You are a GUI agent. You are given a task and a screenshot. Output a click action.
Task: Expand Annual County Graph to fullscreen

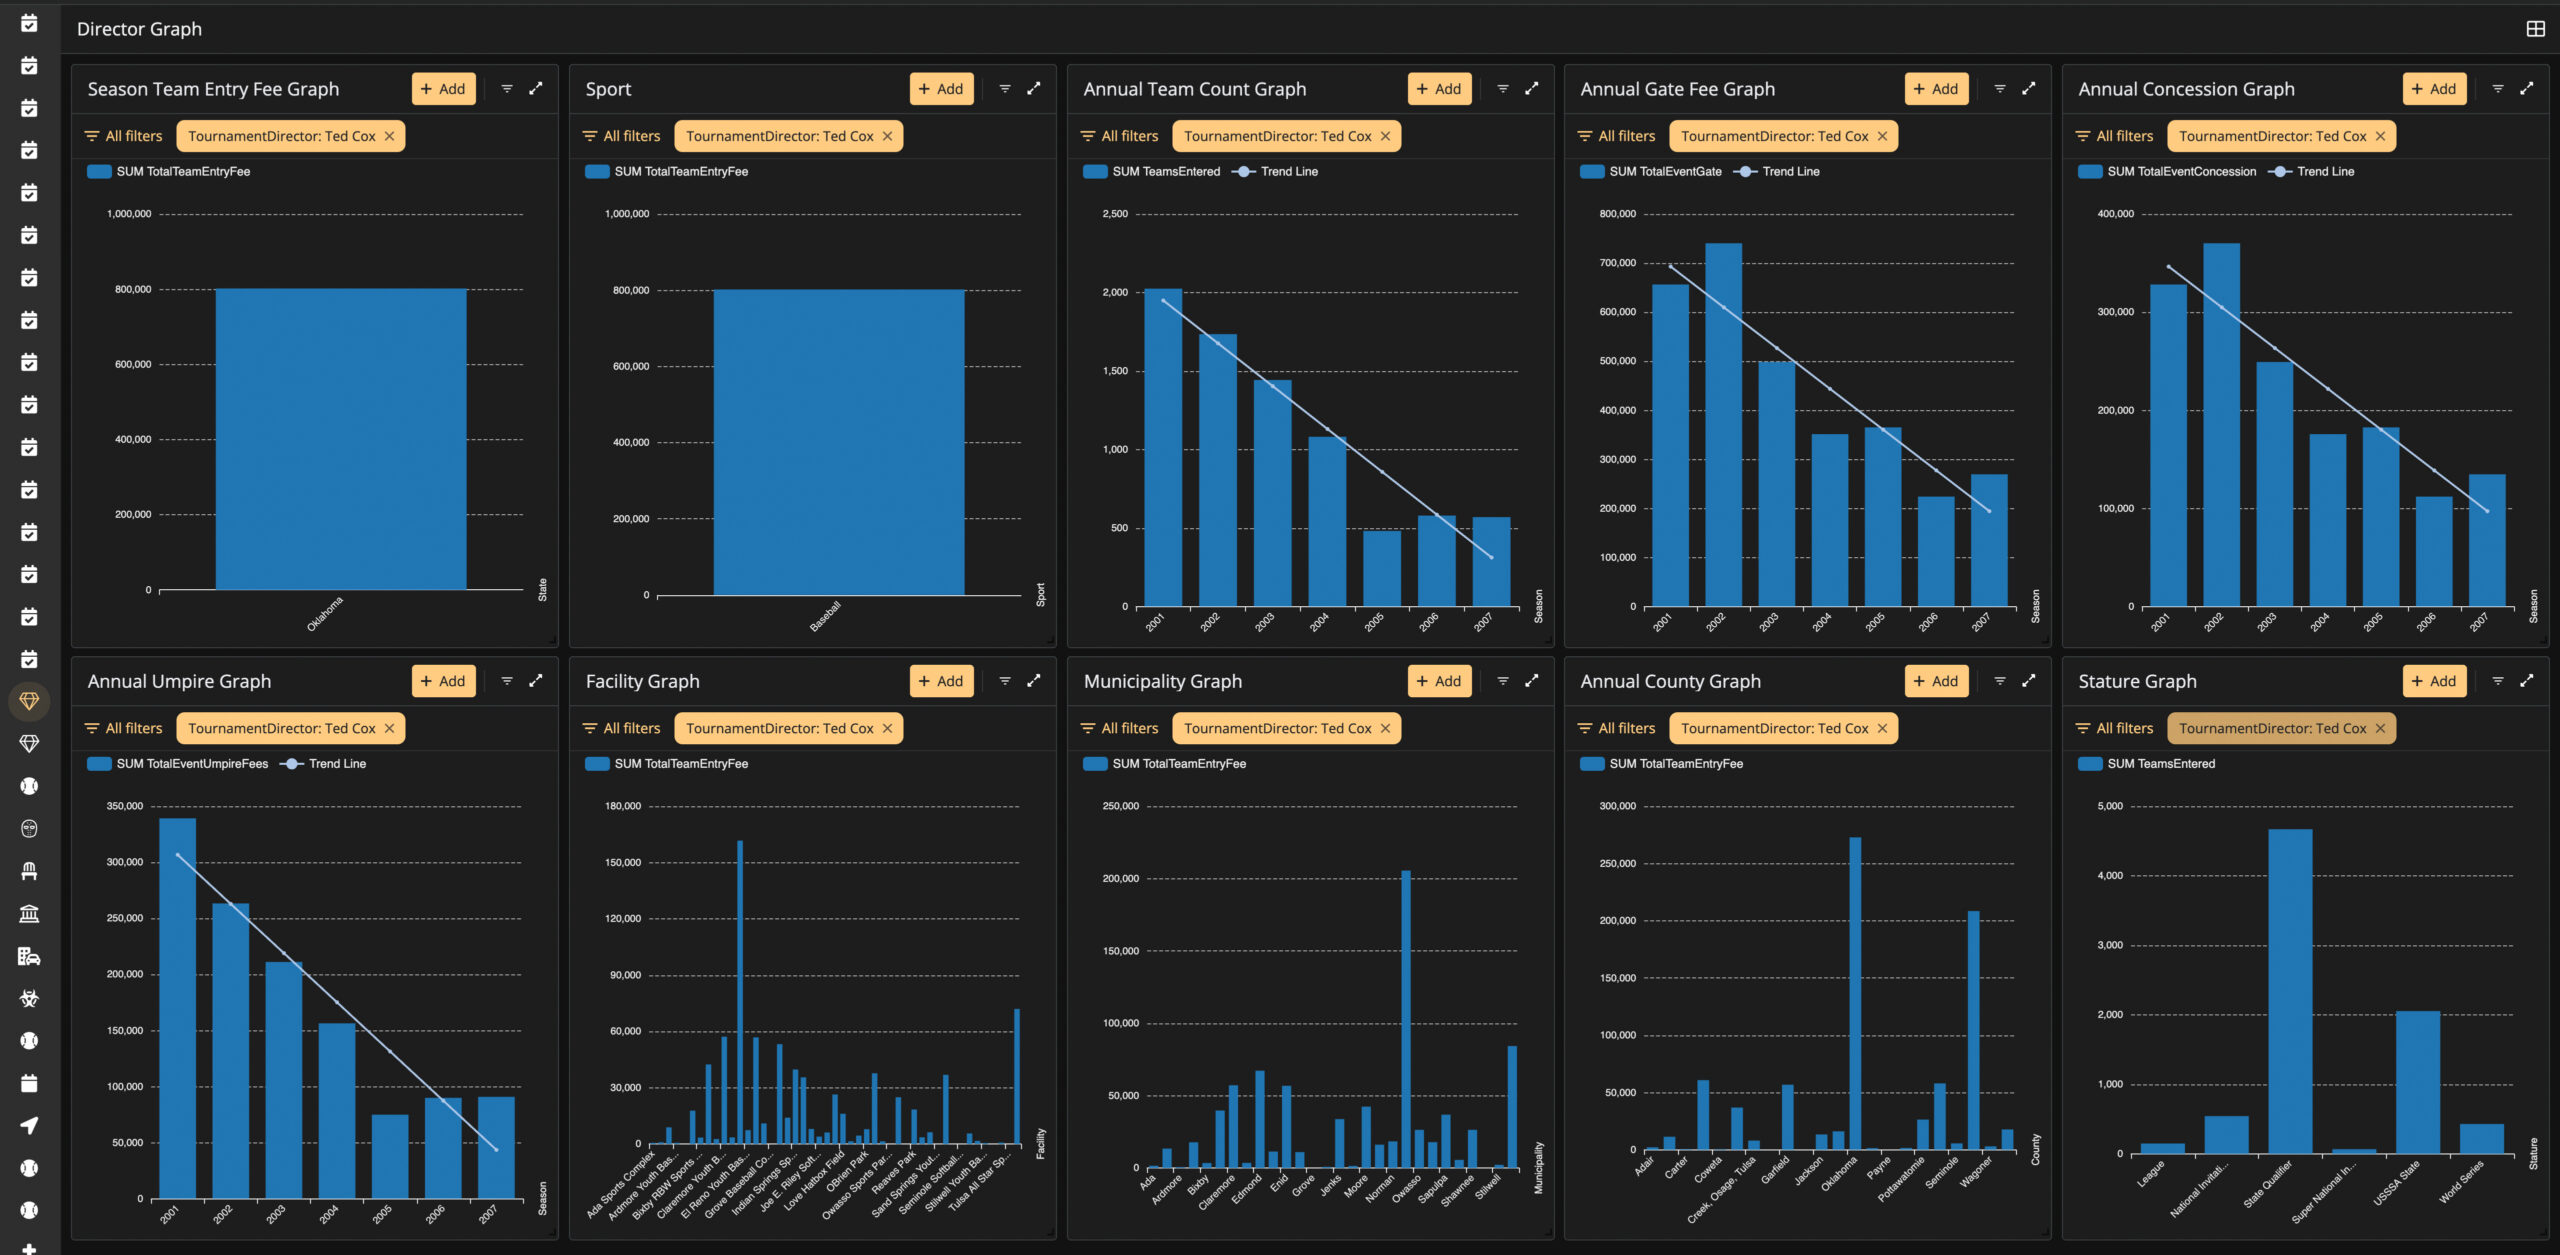pos(2028,680)
